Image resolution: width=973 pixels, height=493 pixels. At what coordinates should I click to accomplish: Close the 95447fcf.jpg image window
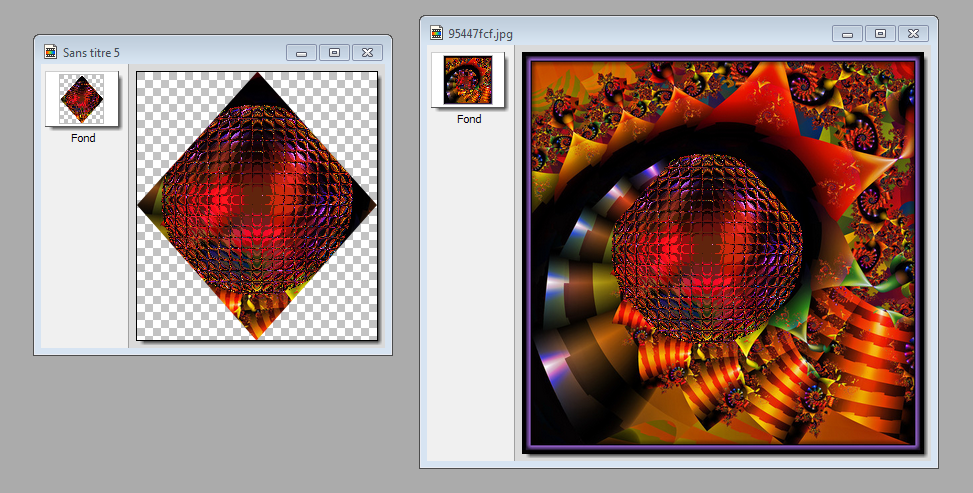pyautogui.click(x=913, y=33)
